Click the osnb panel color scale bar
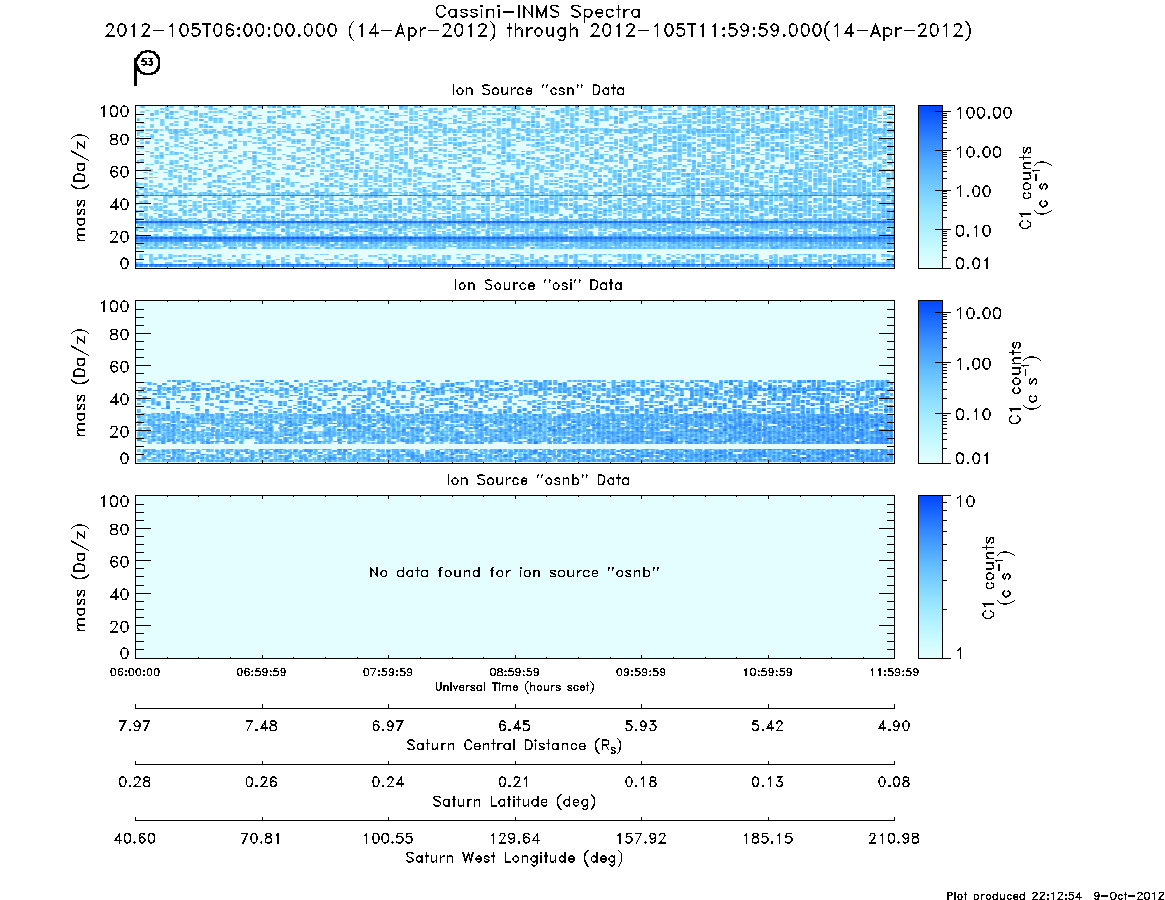Image resolution: width=1165 pixels, height=900 pixels. [x=930, y=577]
